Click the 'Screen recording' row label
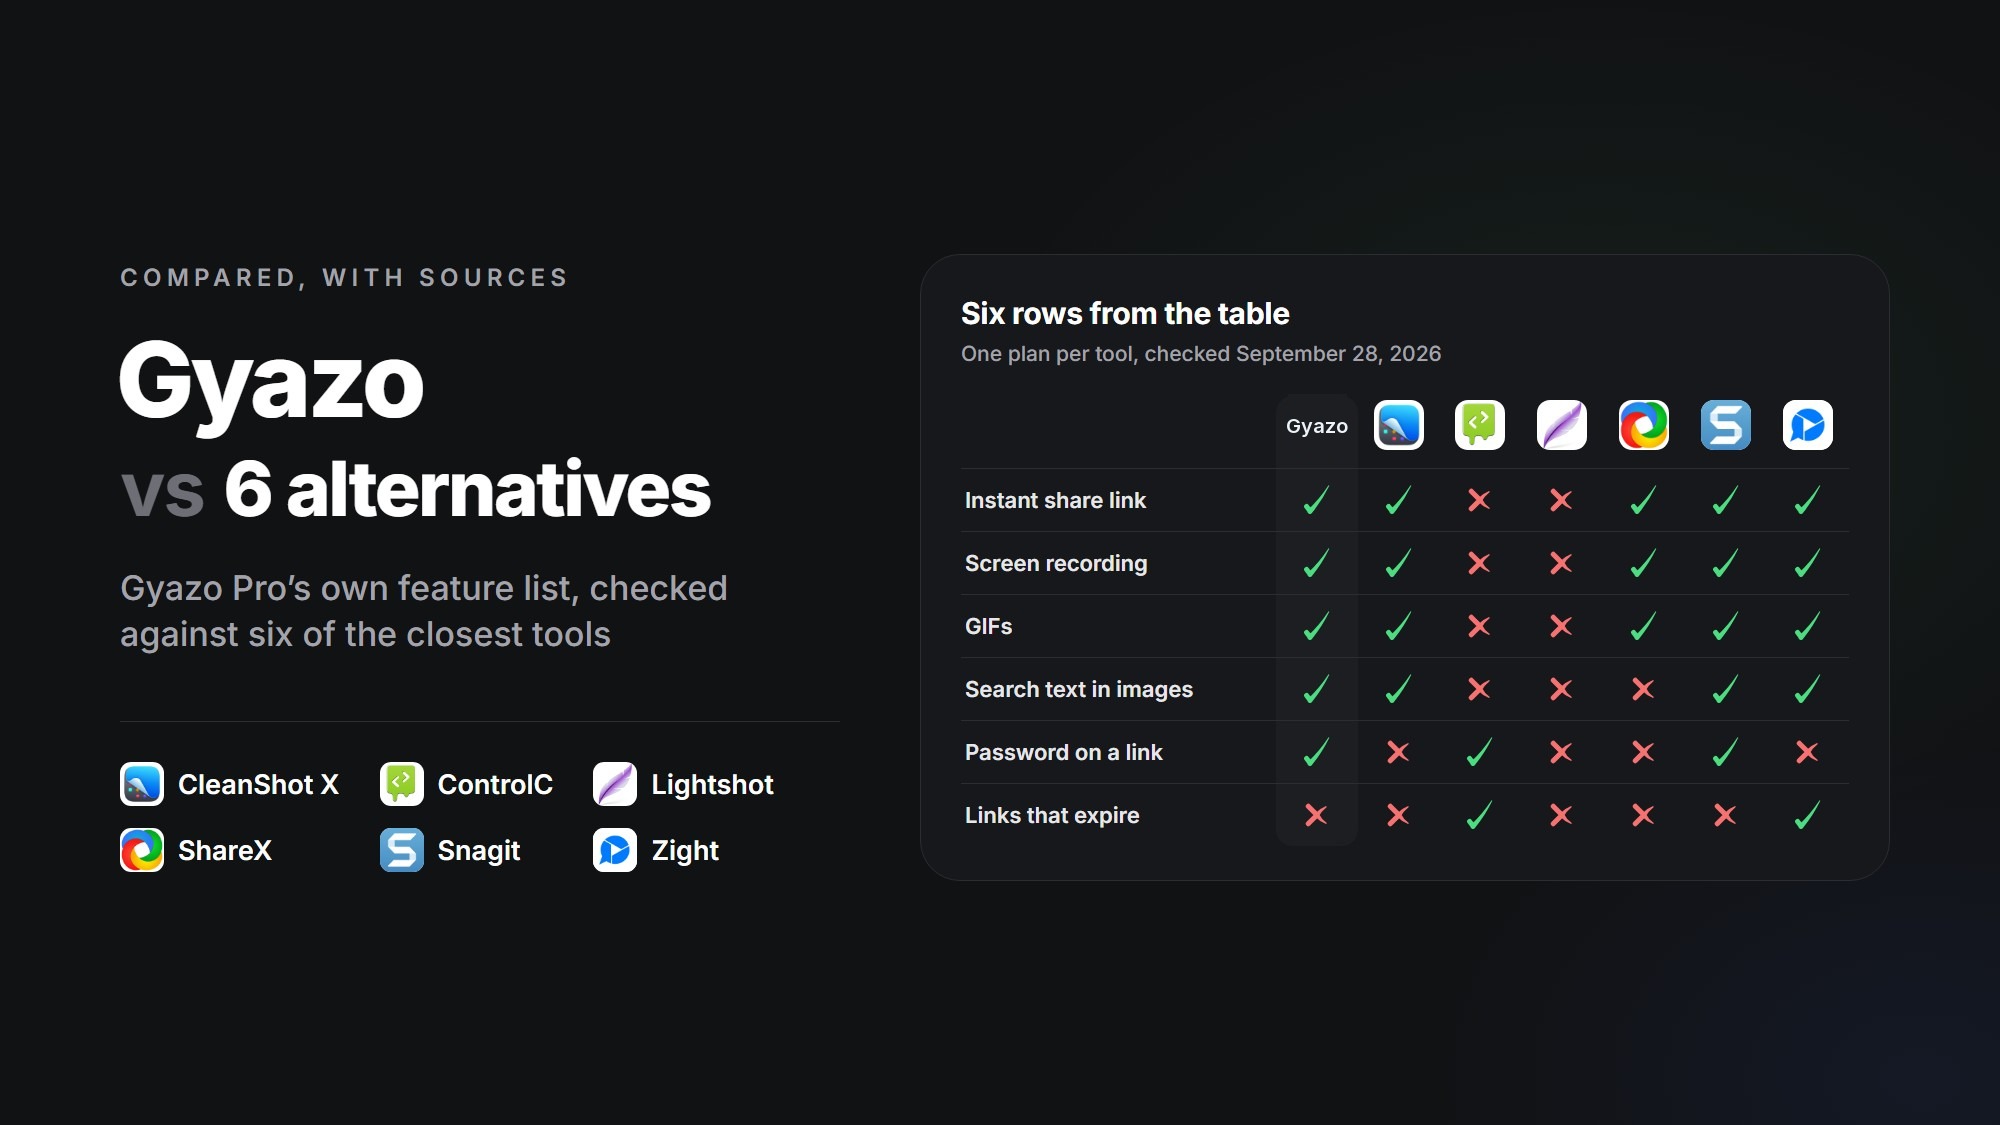 click(x=1056, y=563)
